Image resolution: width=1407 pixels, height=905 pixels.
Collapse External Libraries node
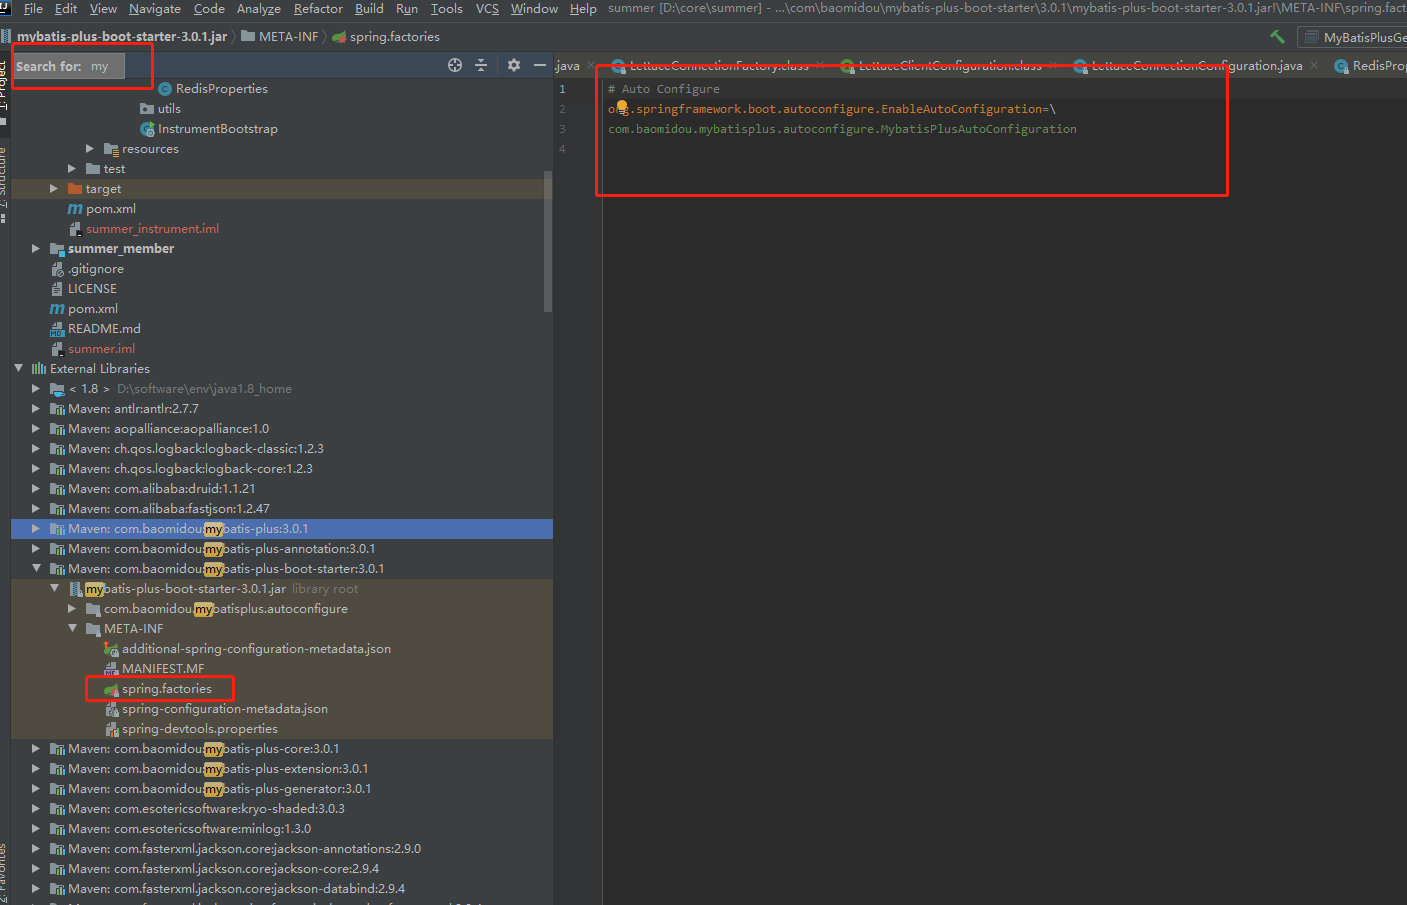click(18, 369)
